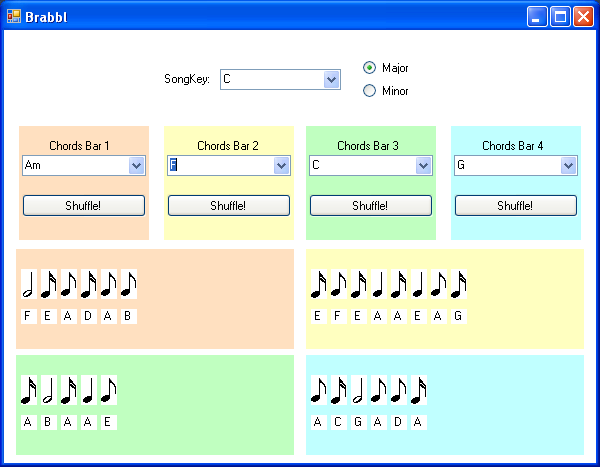
Task: Click the C letter label in cyan panel
Action: (339, 422)
